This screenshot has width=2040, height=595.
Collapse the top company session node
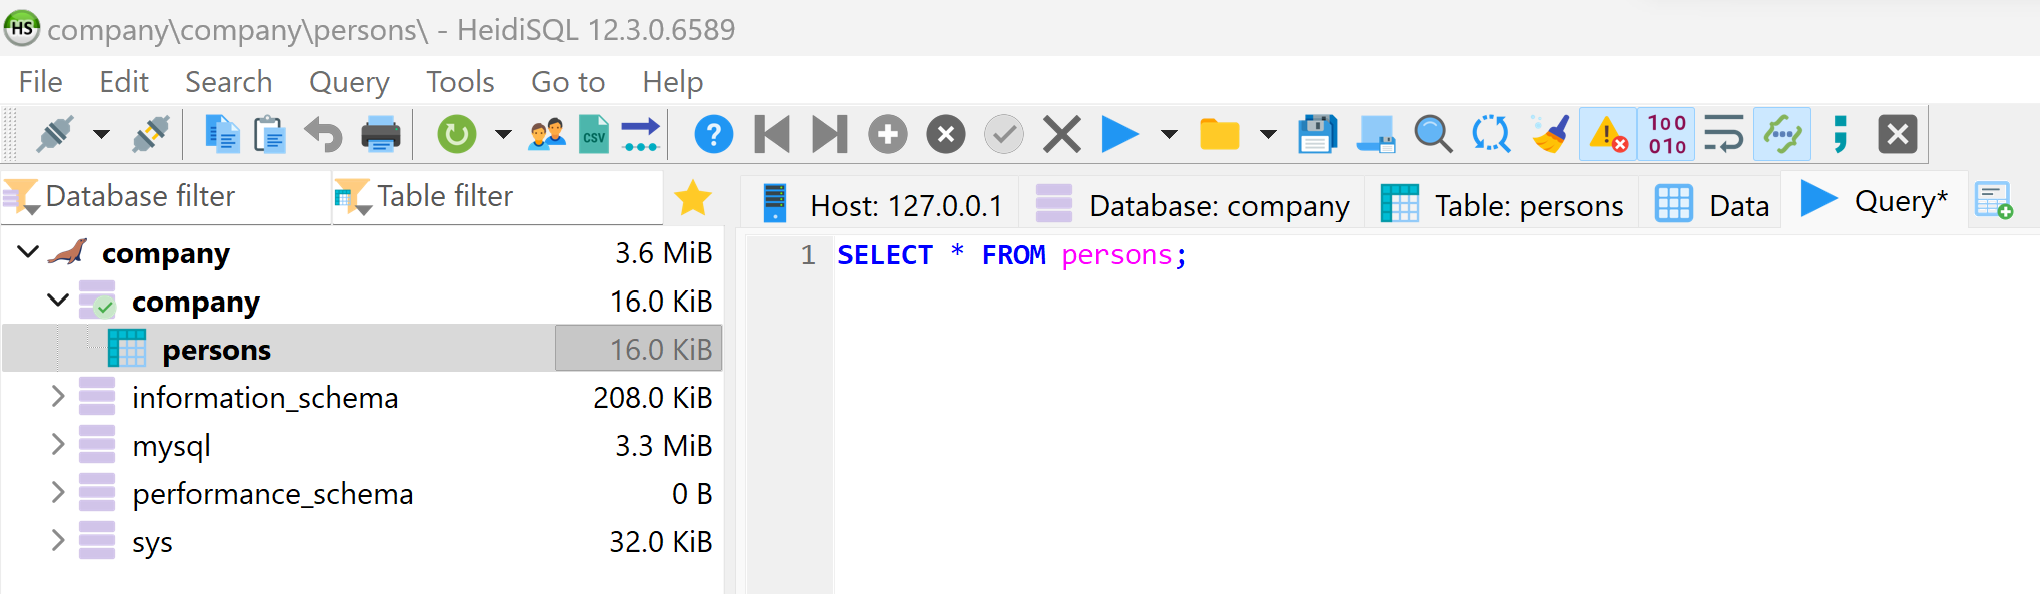[28, 252]
